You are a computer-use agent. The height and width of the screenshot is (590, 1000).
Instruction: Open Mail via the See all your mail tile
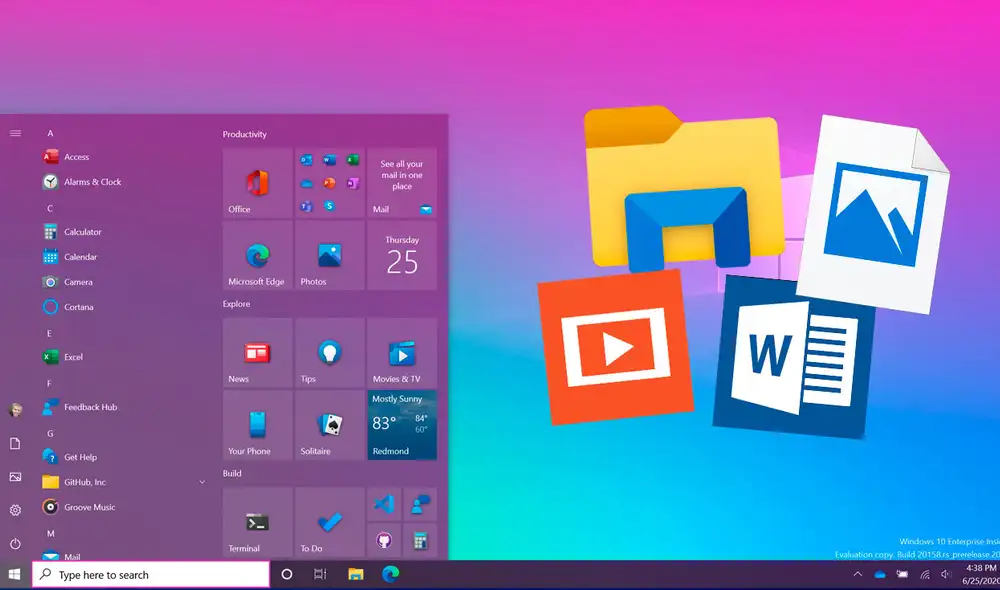[x=402, y=183]
